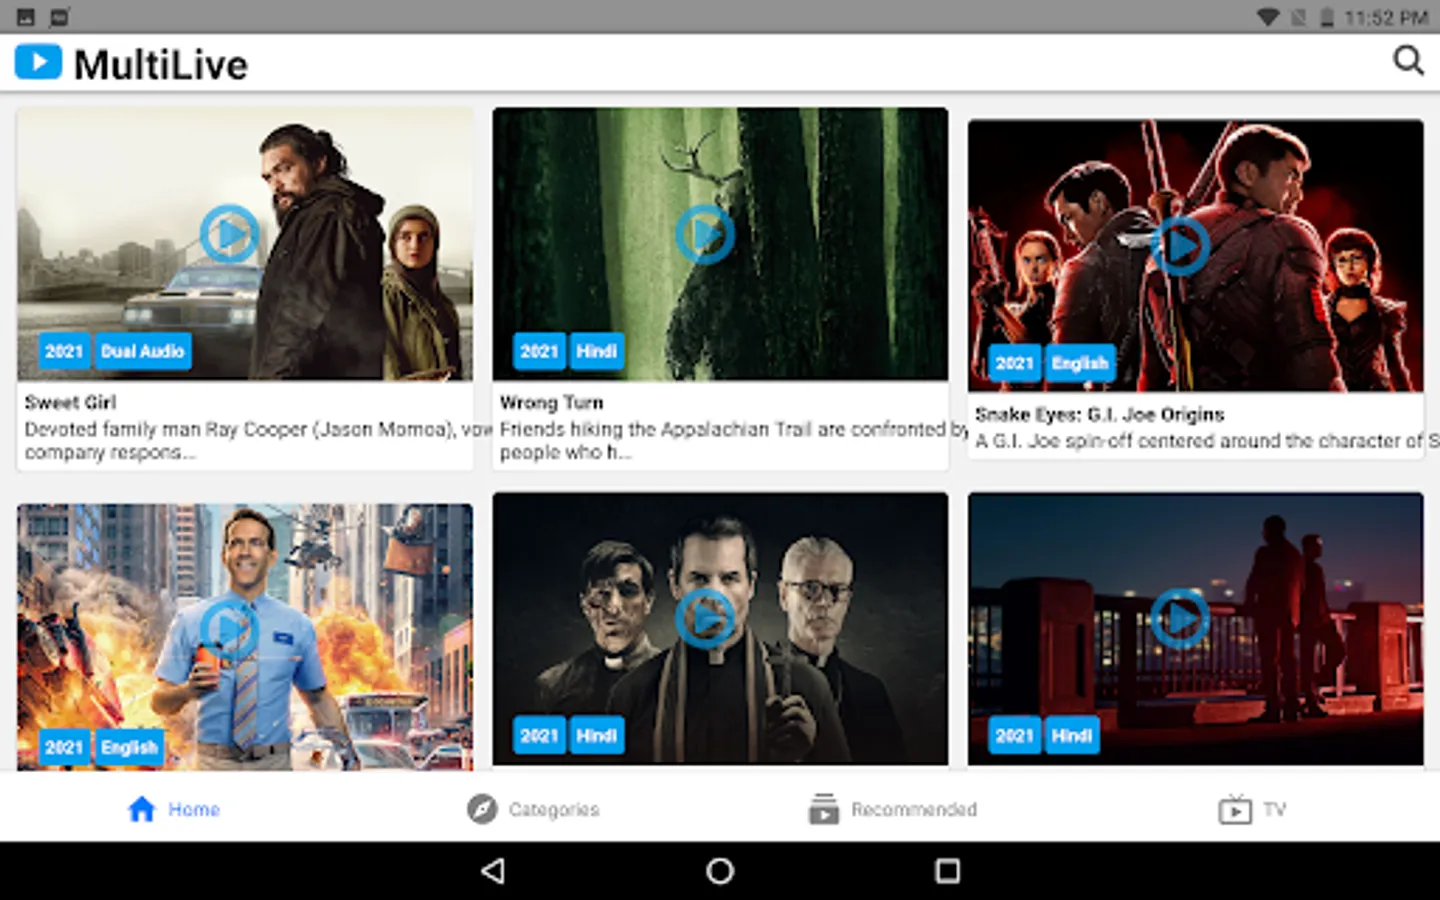Play the movie with night bridge poster
This screenshot has height=900, width=1440.
pos(1180,618)
